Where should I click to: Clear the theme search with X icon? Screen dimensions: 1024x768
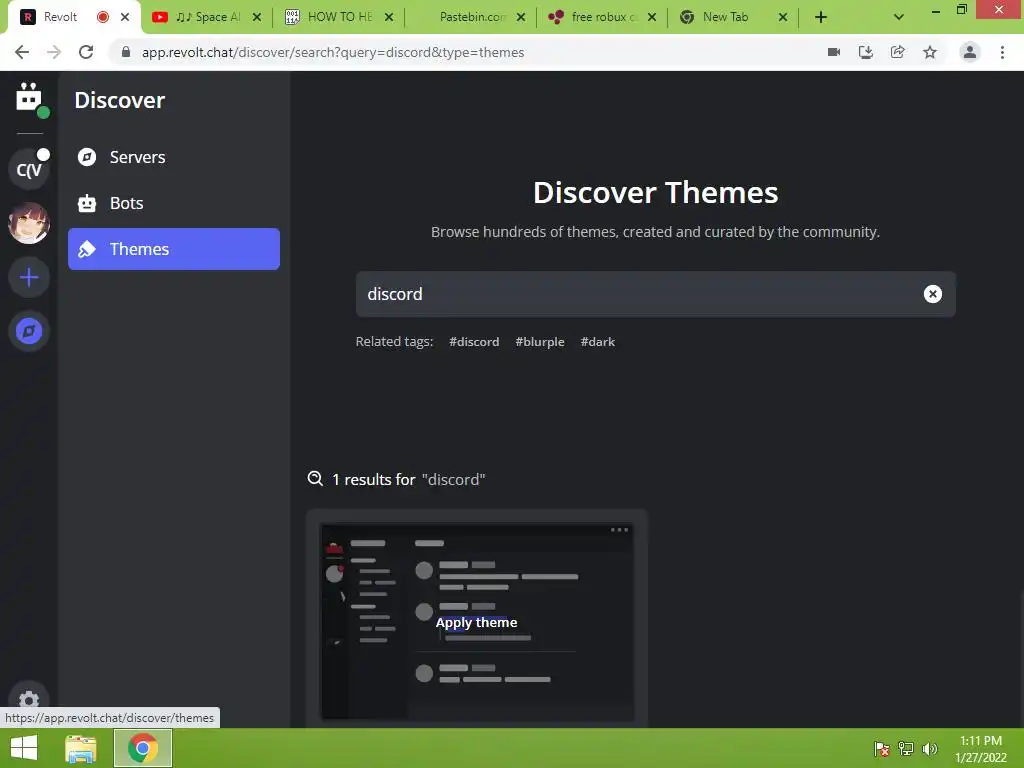point(933,294)
